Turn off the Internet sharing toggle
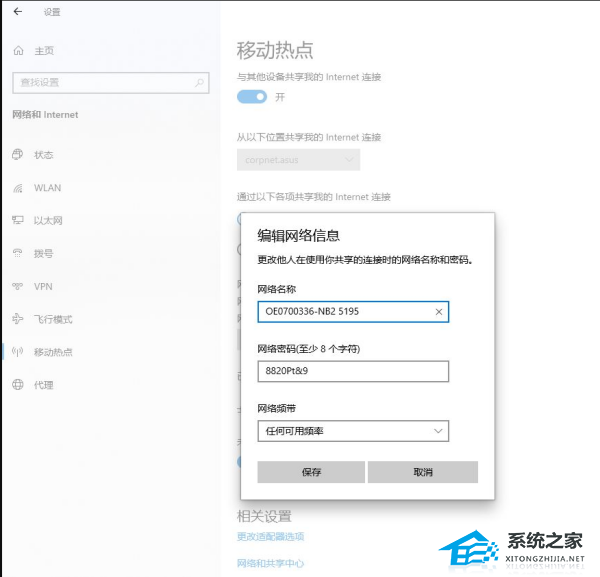 (x=252, y=97)
